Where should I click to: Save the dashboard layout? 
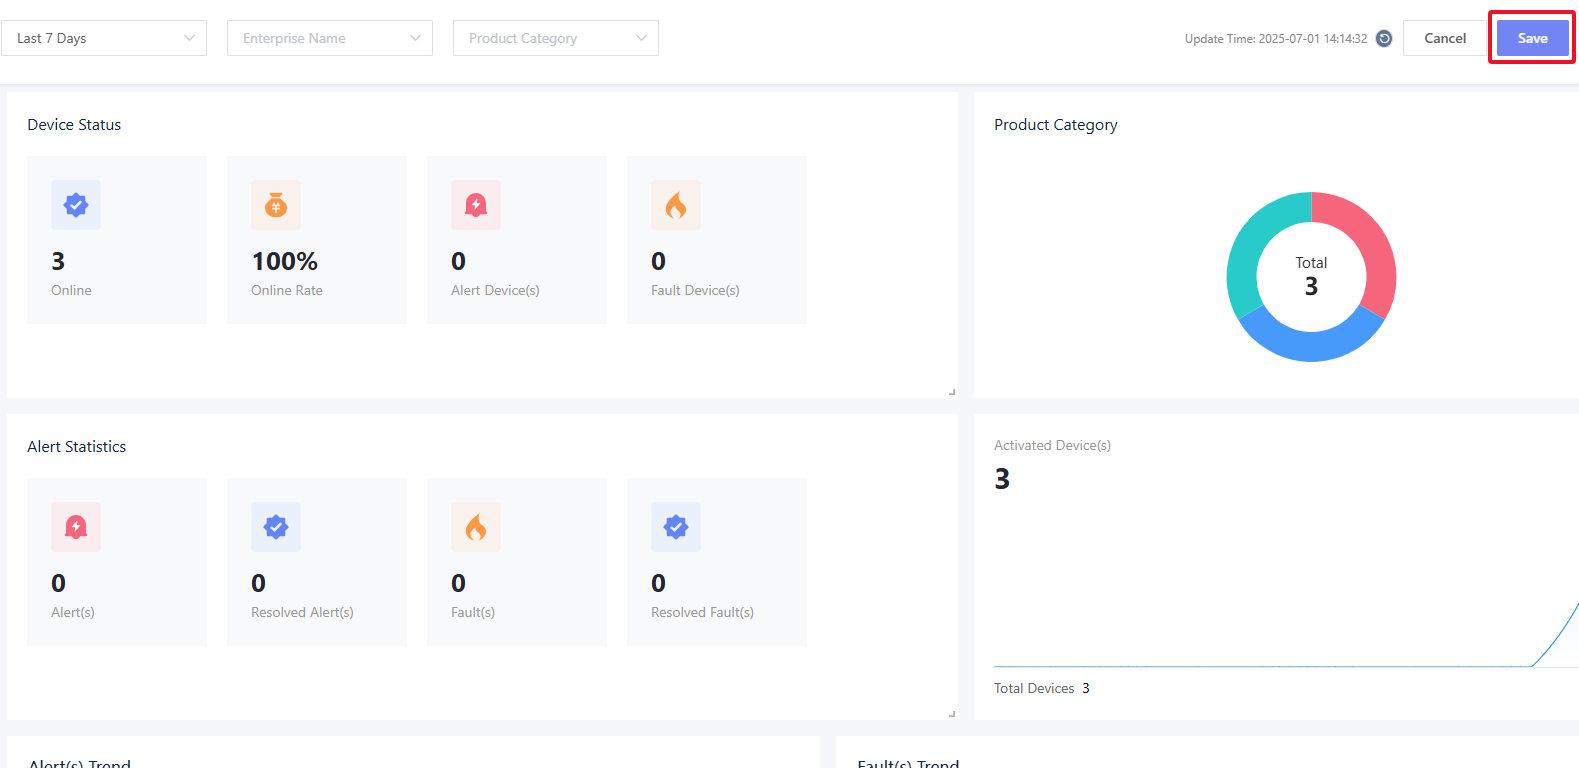(x=1532, y=38)
